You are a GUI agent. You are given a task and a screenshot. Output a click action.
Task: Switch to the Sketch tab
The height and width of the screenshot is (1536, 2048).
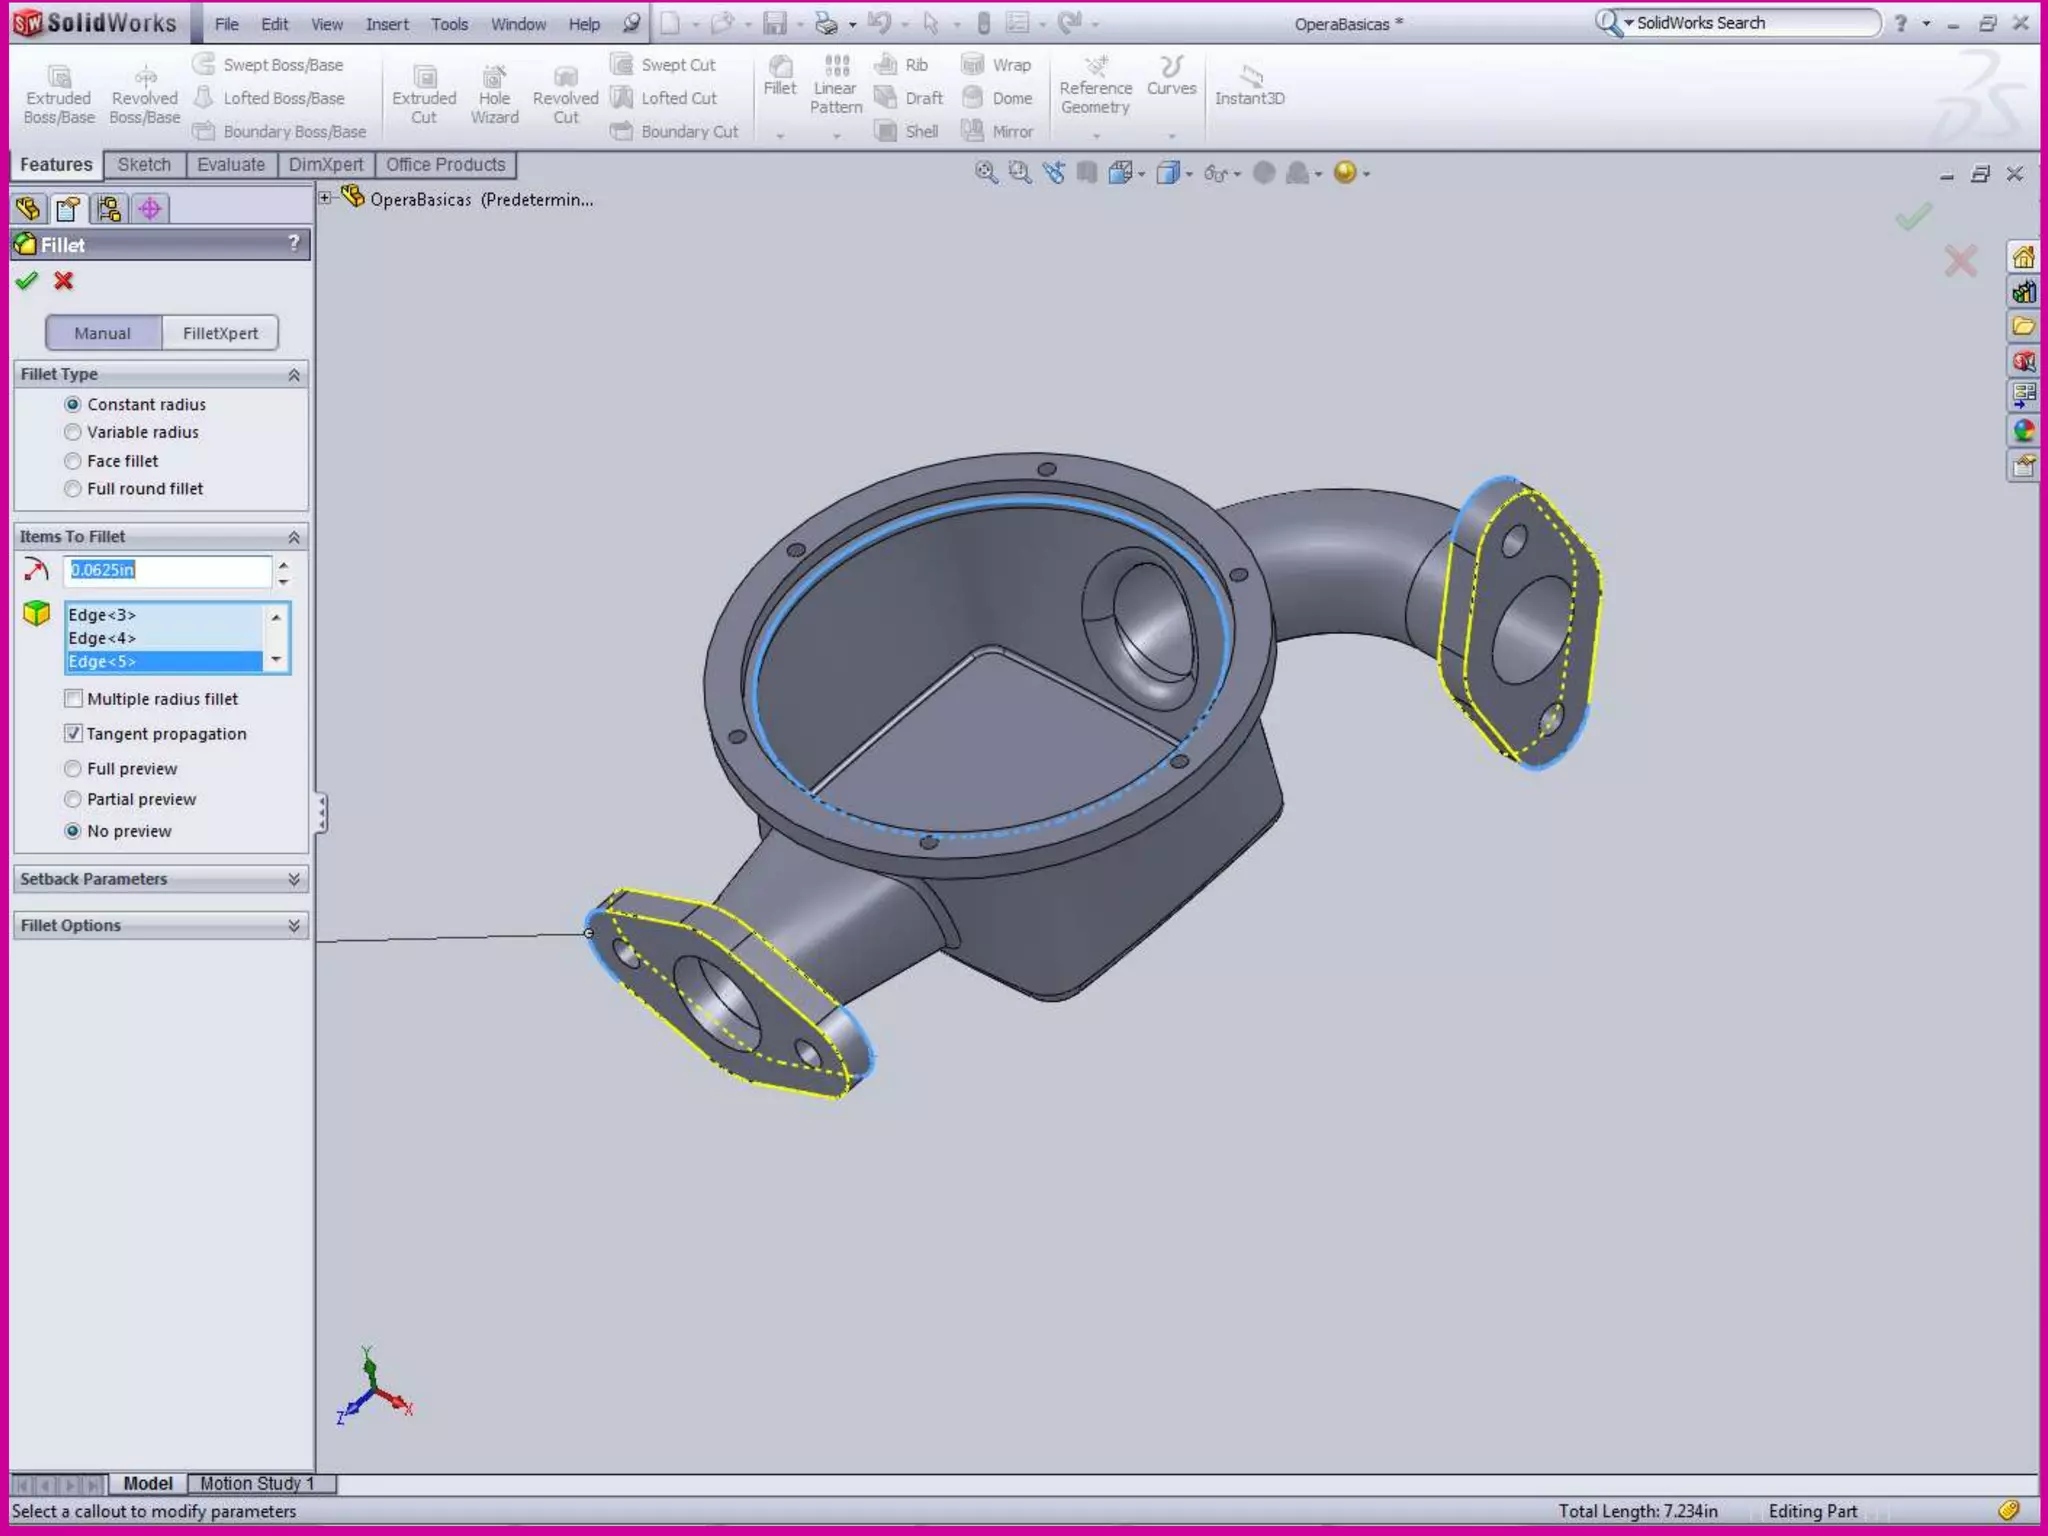click(x=144, y=165)
